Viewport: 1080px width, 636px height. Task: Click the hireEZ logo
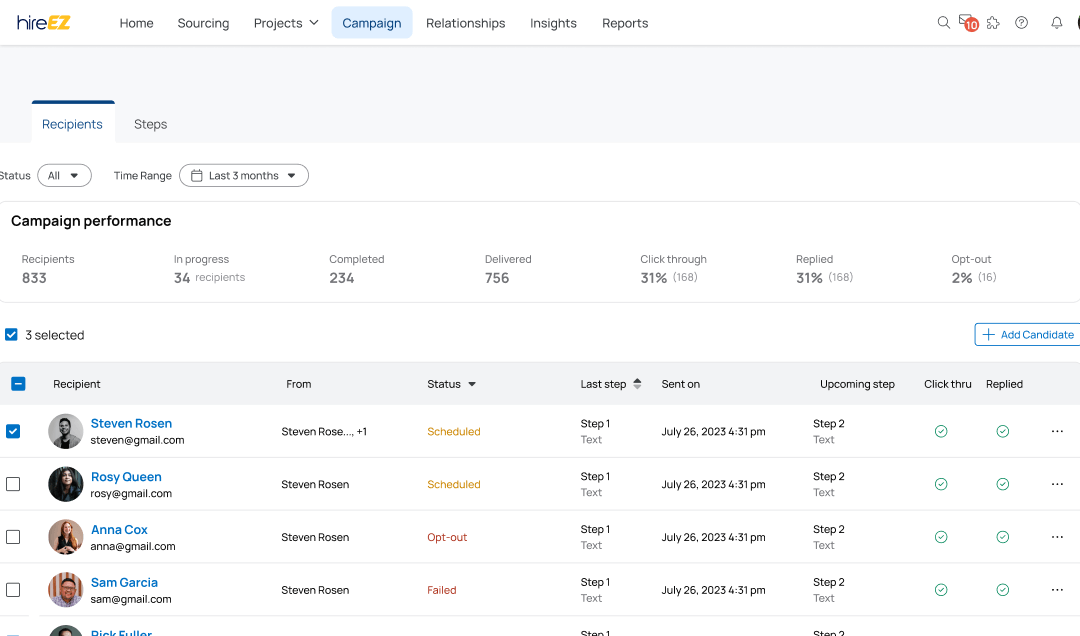[x=44, y=23]
